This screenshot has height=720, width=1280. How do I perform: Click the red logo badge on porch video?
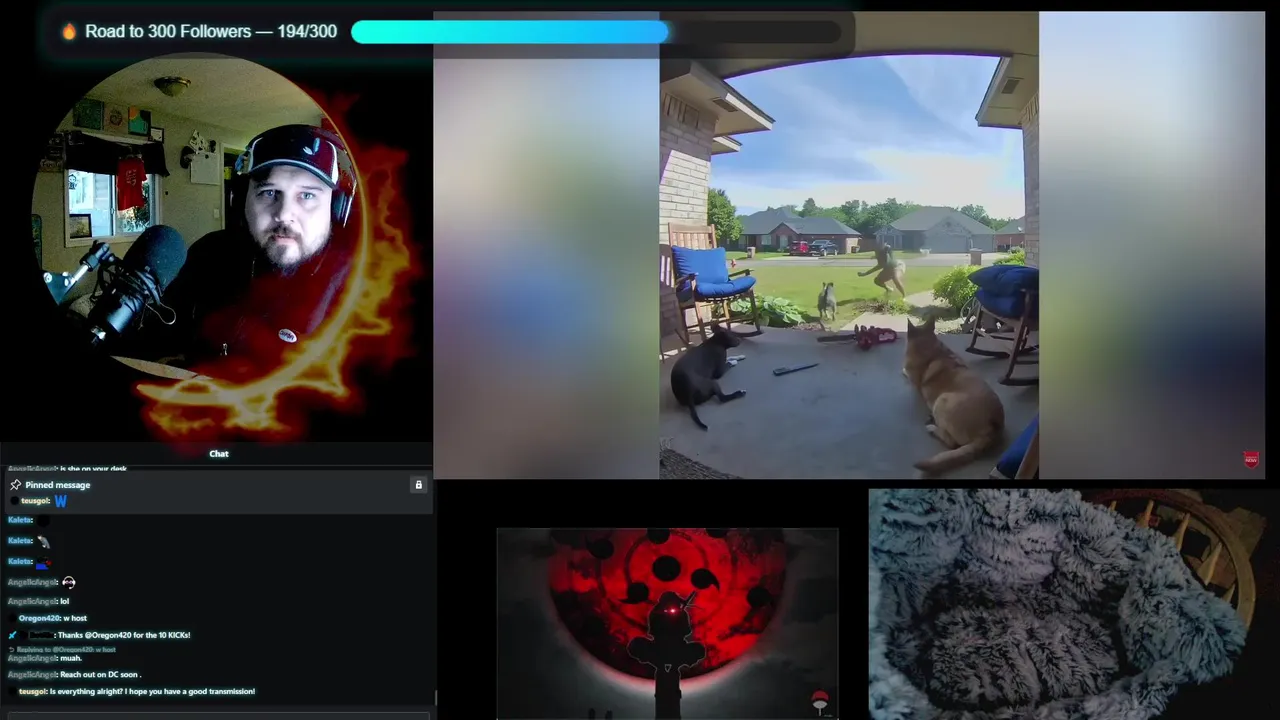[1250, 459]
